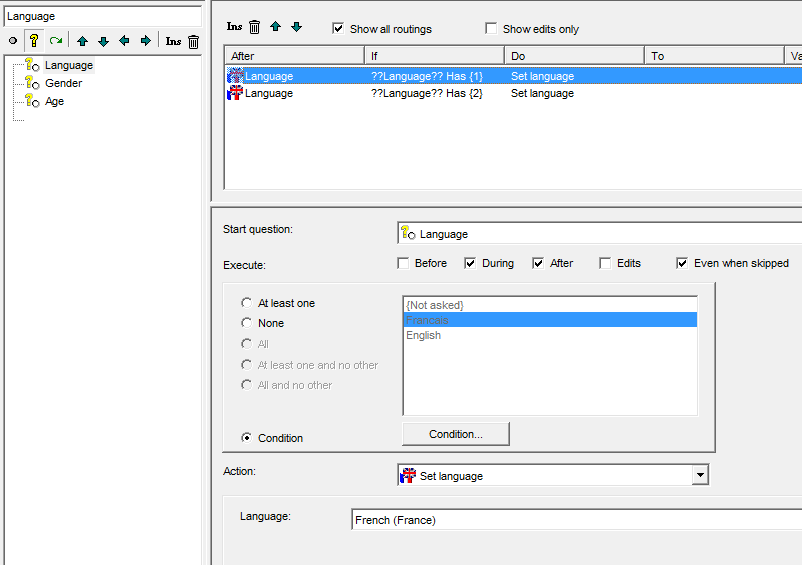Choose English in the answer list
The height and width of the screenshot is (565, 802).
point(423,335)
